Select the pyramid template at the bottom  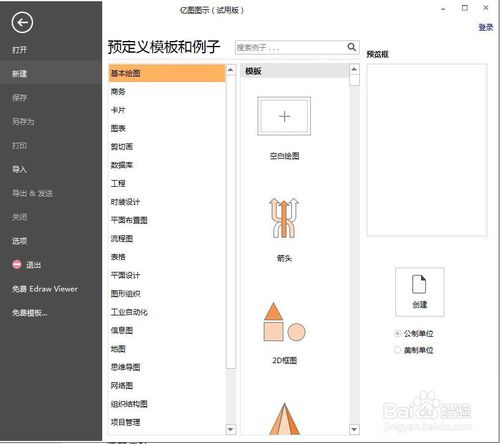pyautogui.click(x=284, y=419)
